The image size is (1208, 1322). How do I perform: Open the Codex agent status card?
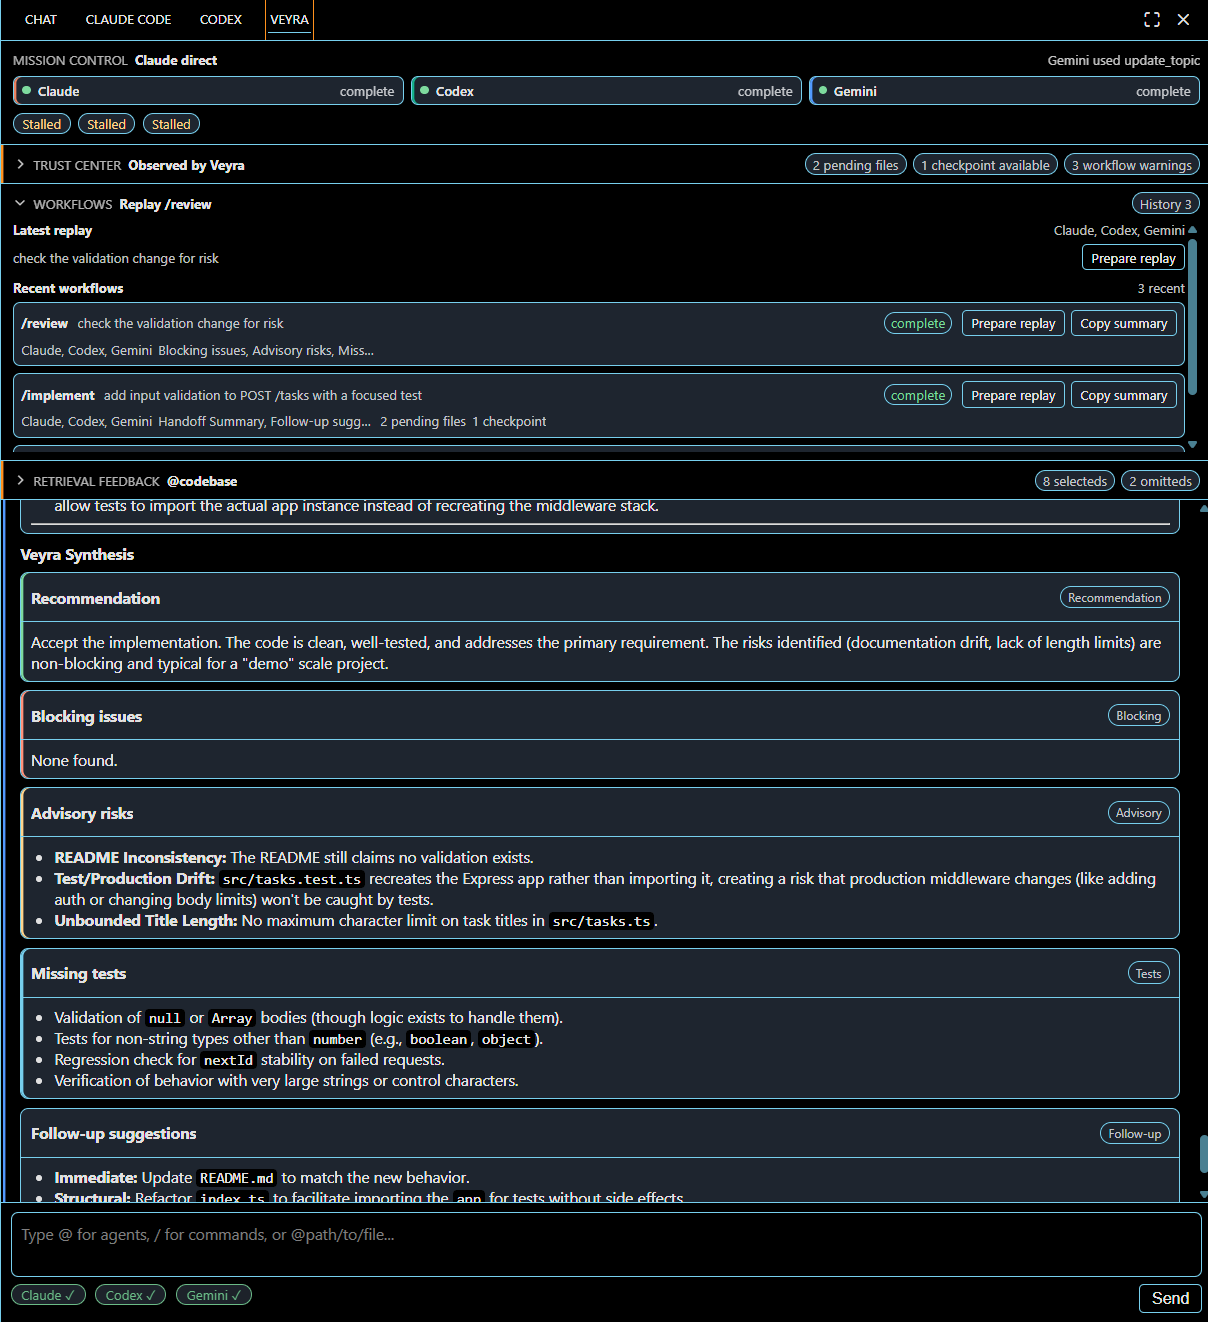point(607,91)
